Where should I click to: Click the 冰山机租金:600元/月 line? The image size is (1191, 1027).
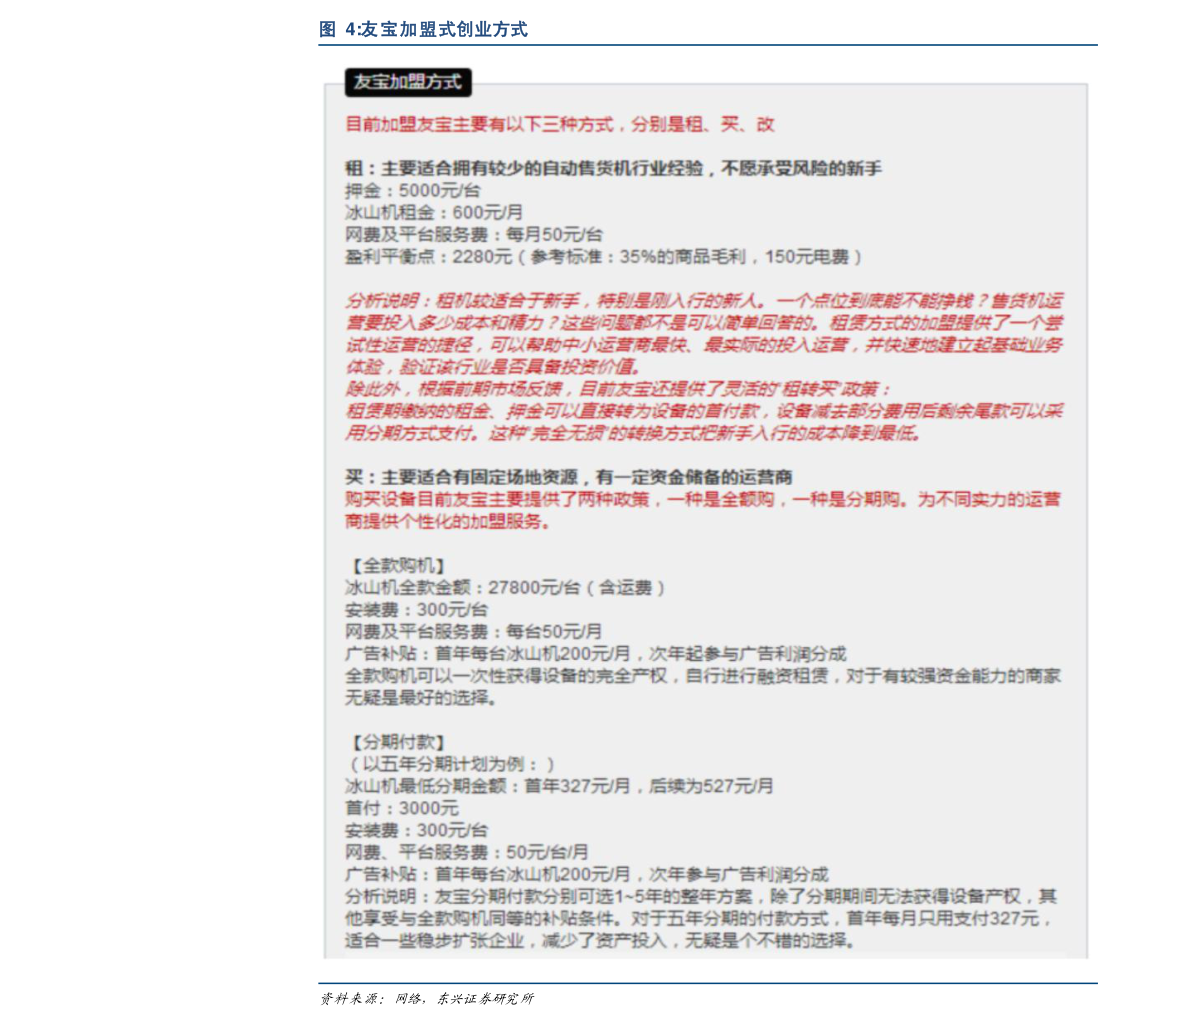[x=434, y=213]
